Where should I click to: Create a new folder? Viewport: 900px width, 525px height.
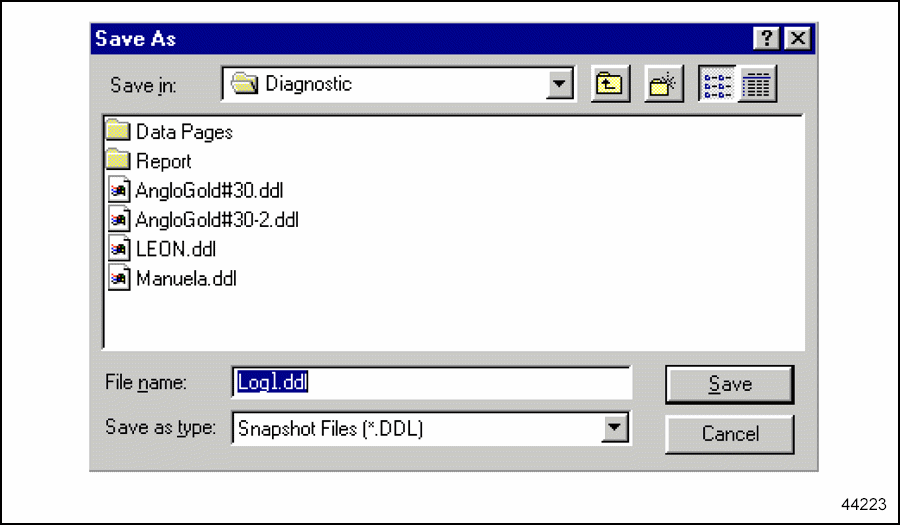point(664,84)
